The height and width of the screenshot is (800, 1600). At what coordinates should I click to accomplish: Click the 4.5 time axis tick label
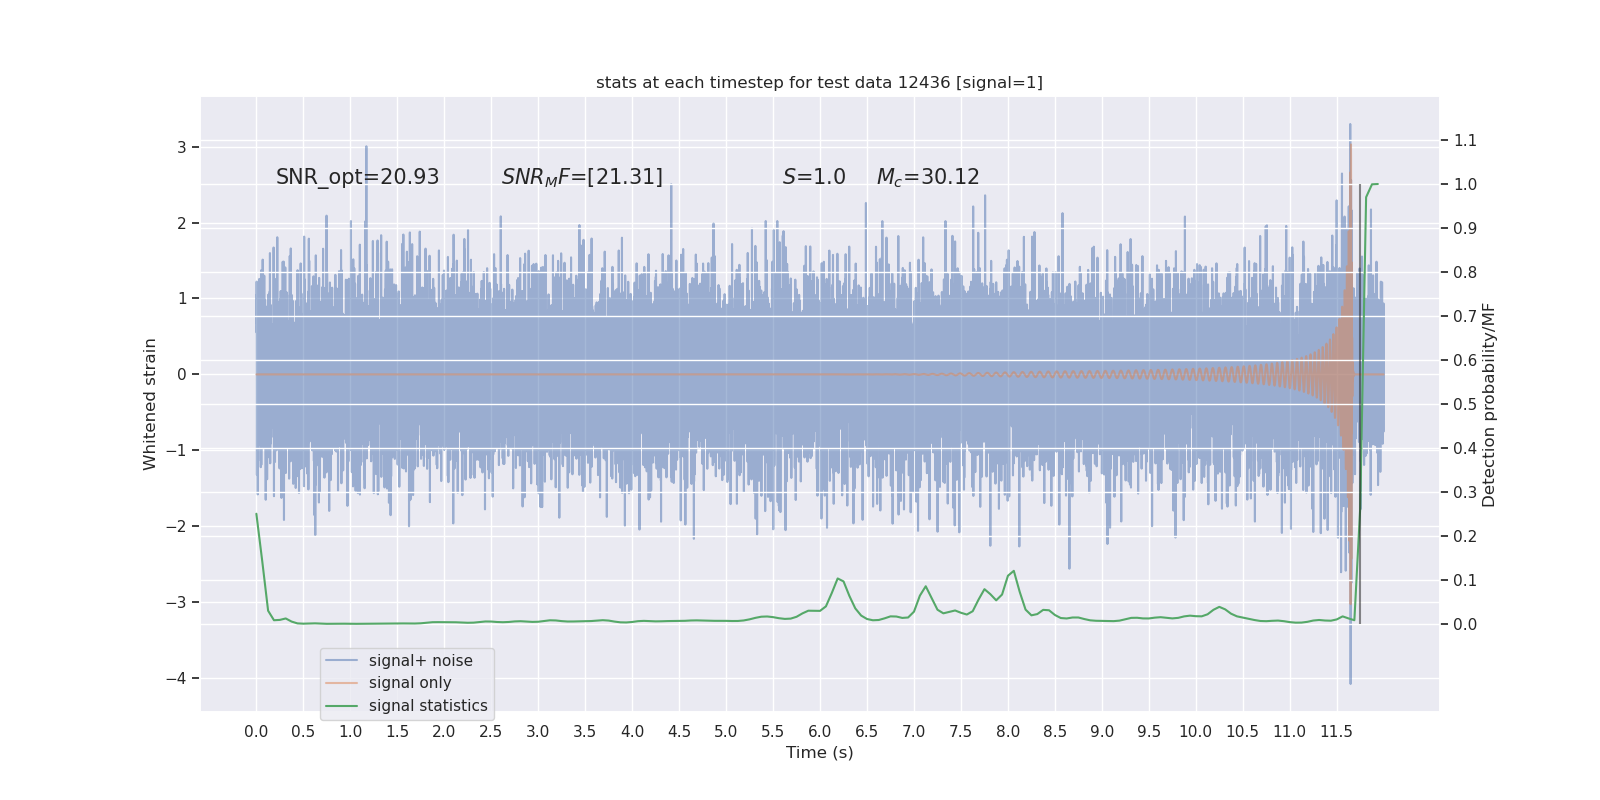click(x=679, y=731)
